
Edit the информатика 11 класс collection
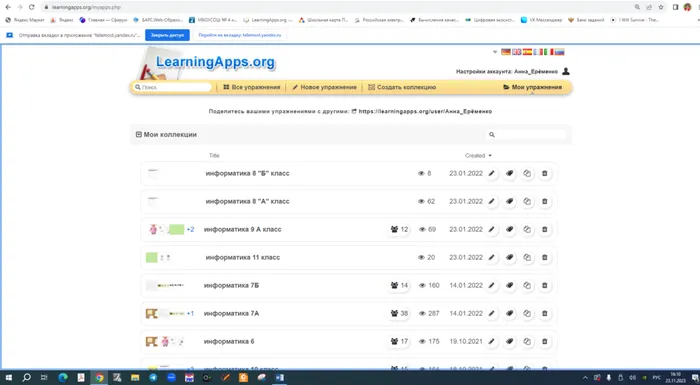(492, 257)
